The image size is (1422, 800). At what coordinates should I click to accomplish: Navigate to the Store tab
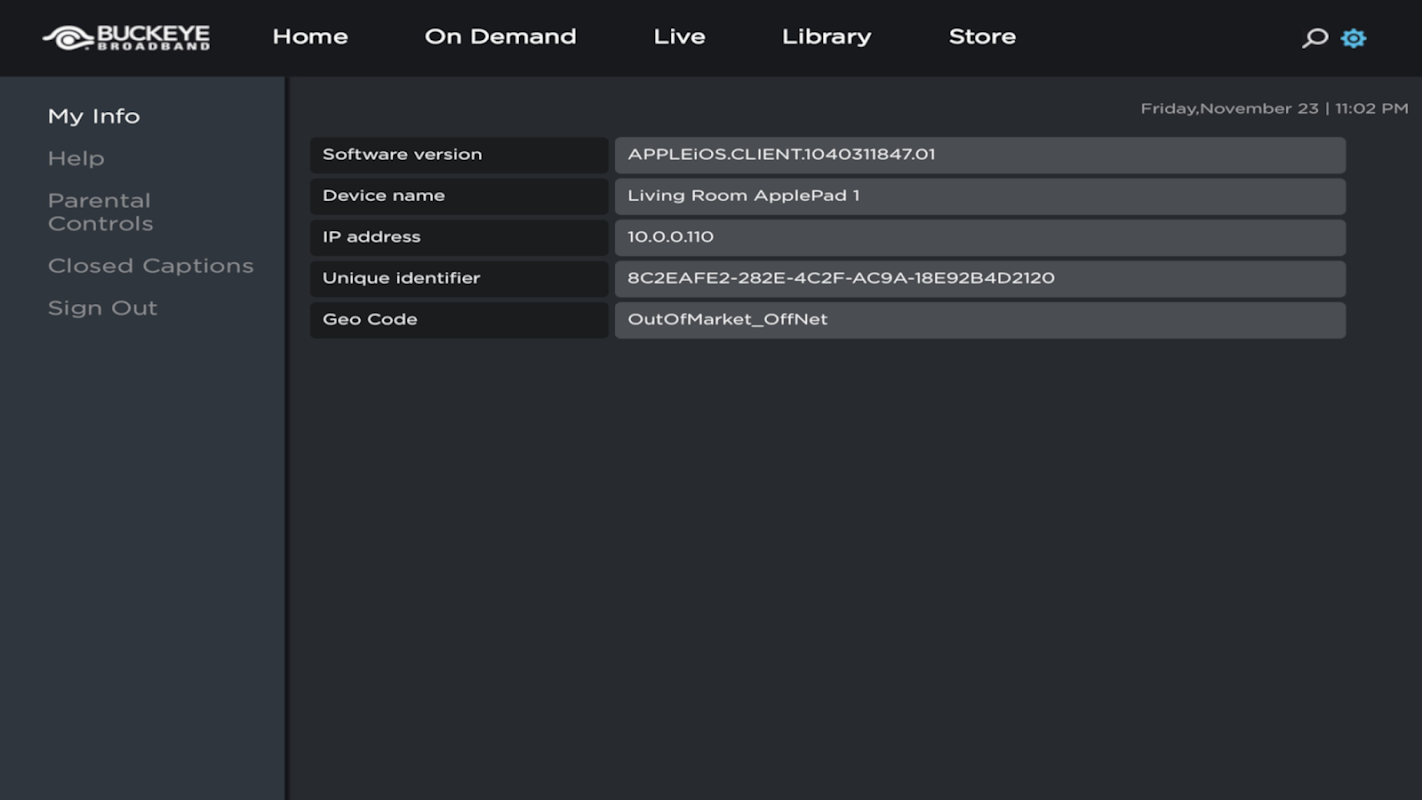[x=982, y=37]
